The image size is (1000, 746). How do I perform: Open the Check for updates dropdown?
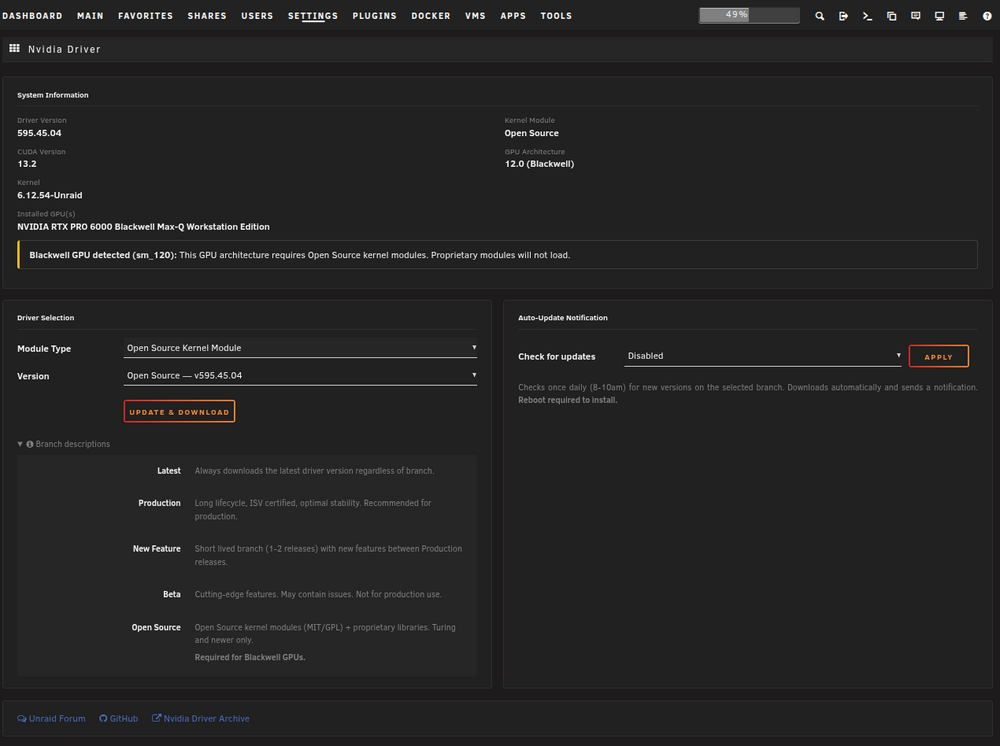pyautogui.click(x=763, y=356)
